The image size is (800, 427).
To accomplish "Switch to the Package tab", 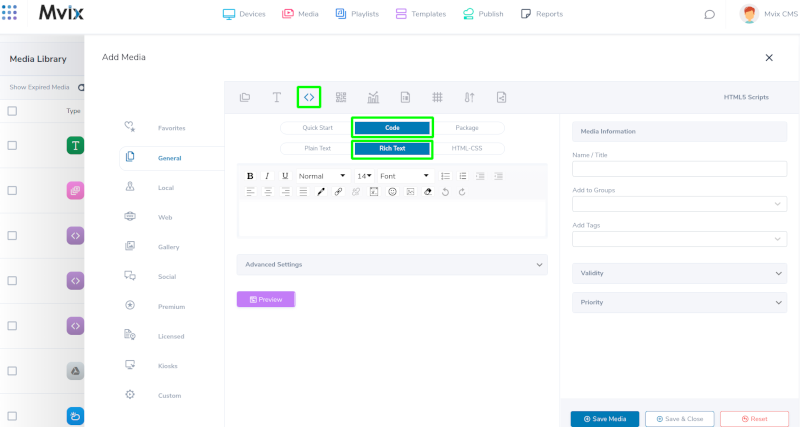I will pyautogui.click(x=467, y=128).
